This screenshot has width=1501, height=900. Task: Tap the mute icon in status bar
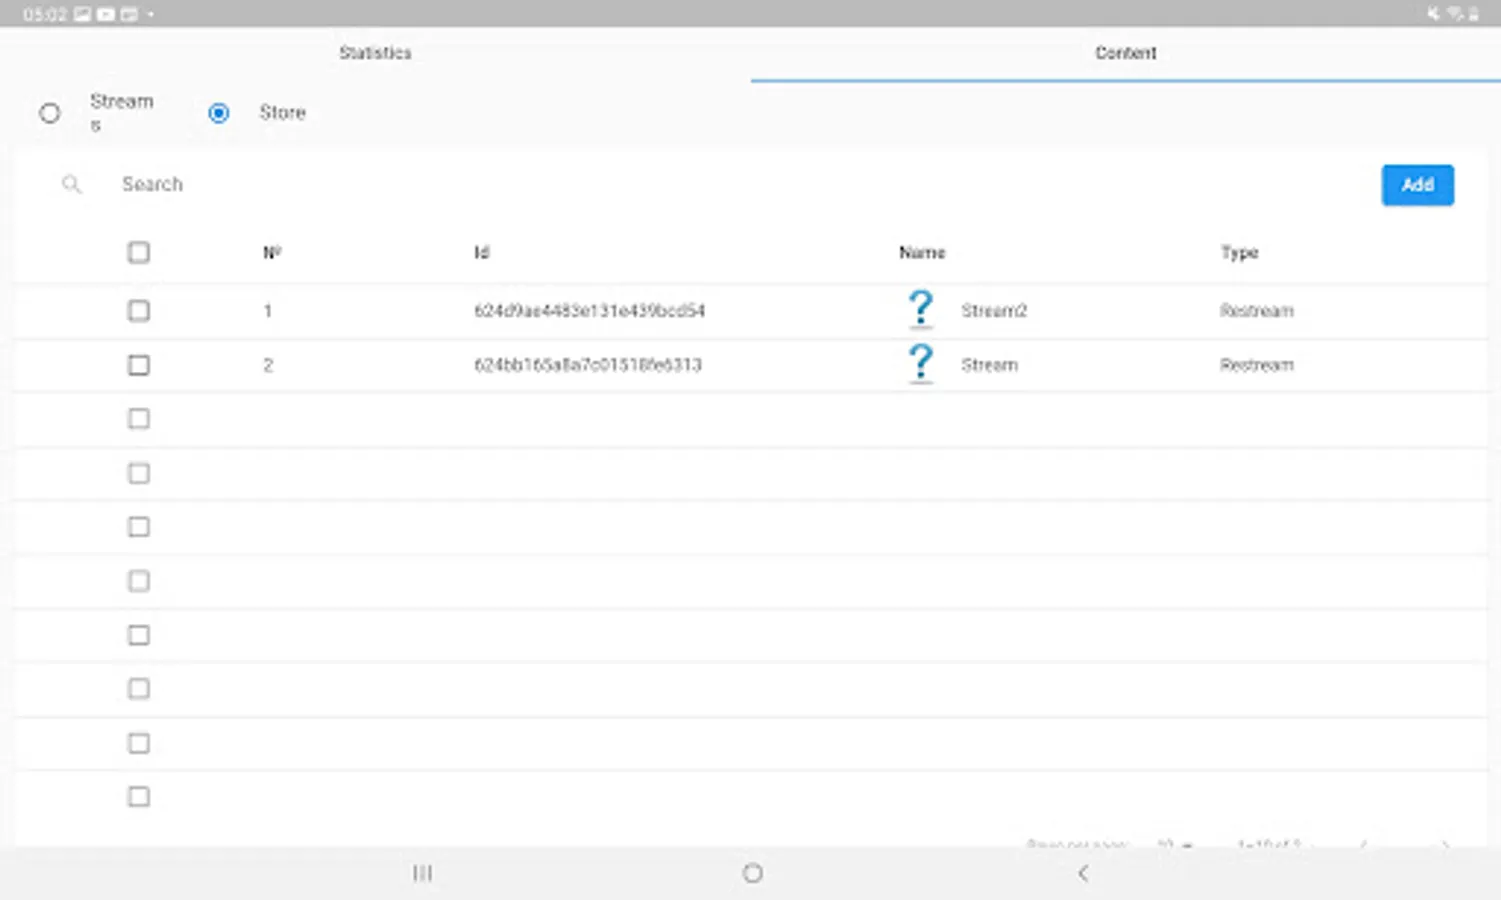1434,14
